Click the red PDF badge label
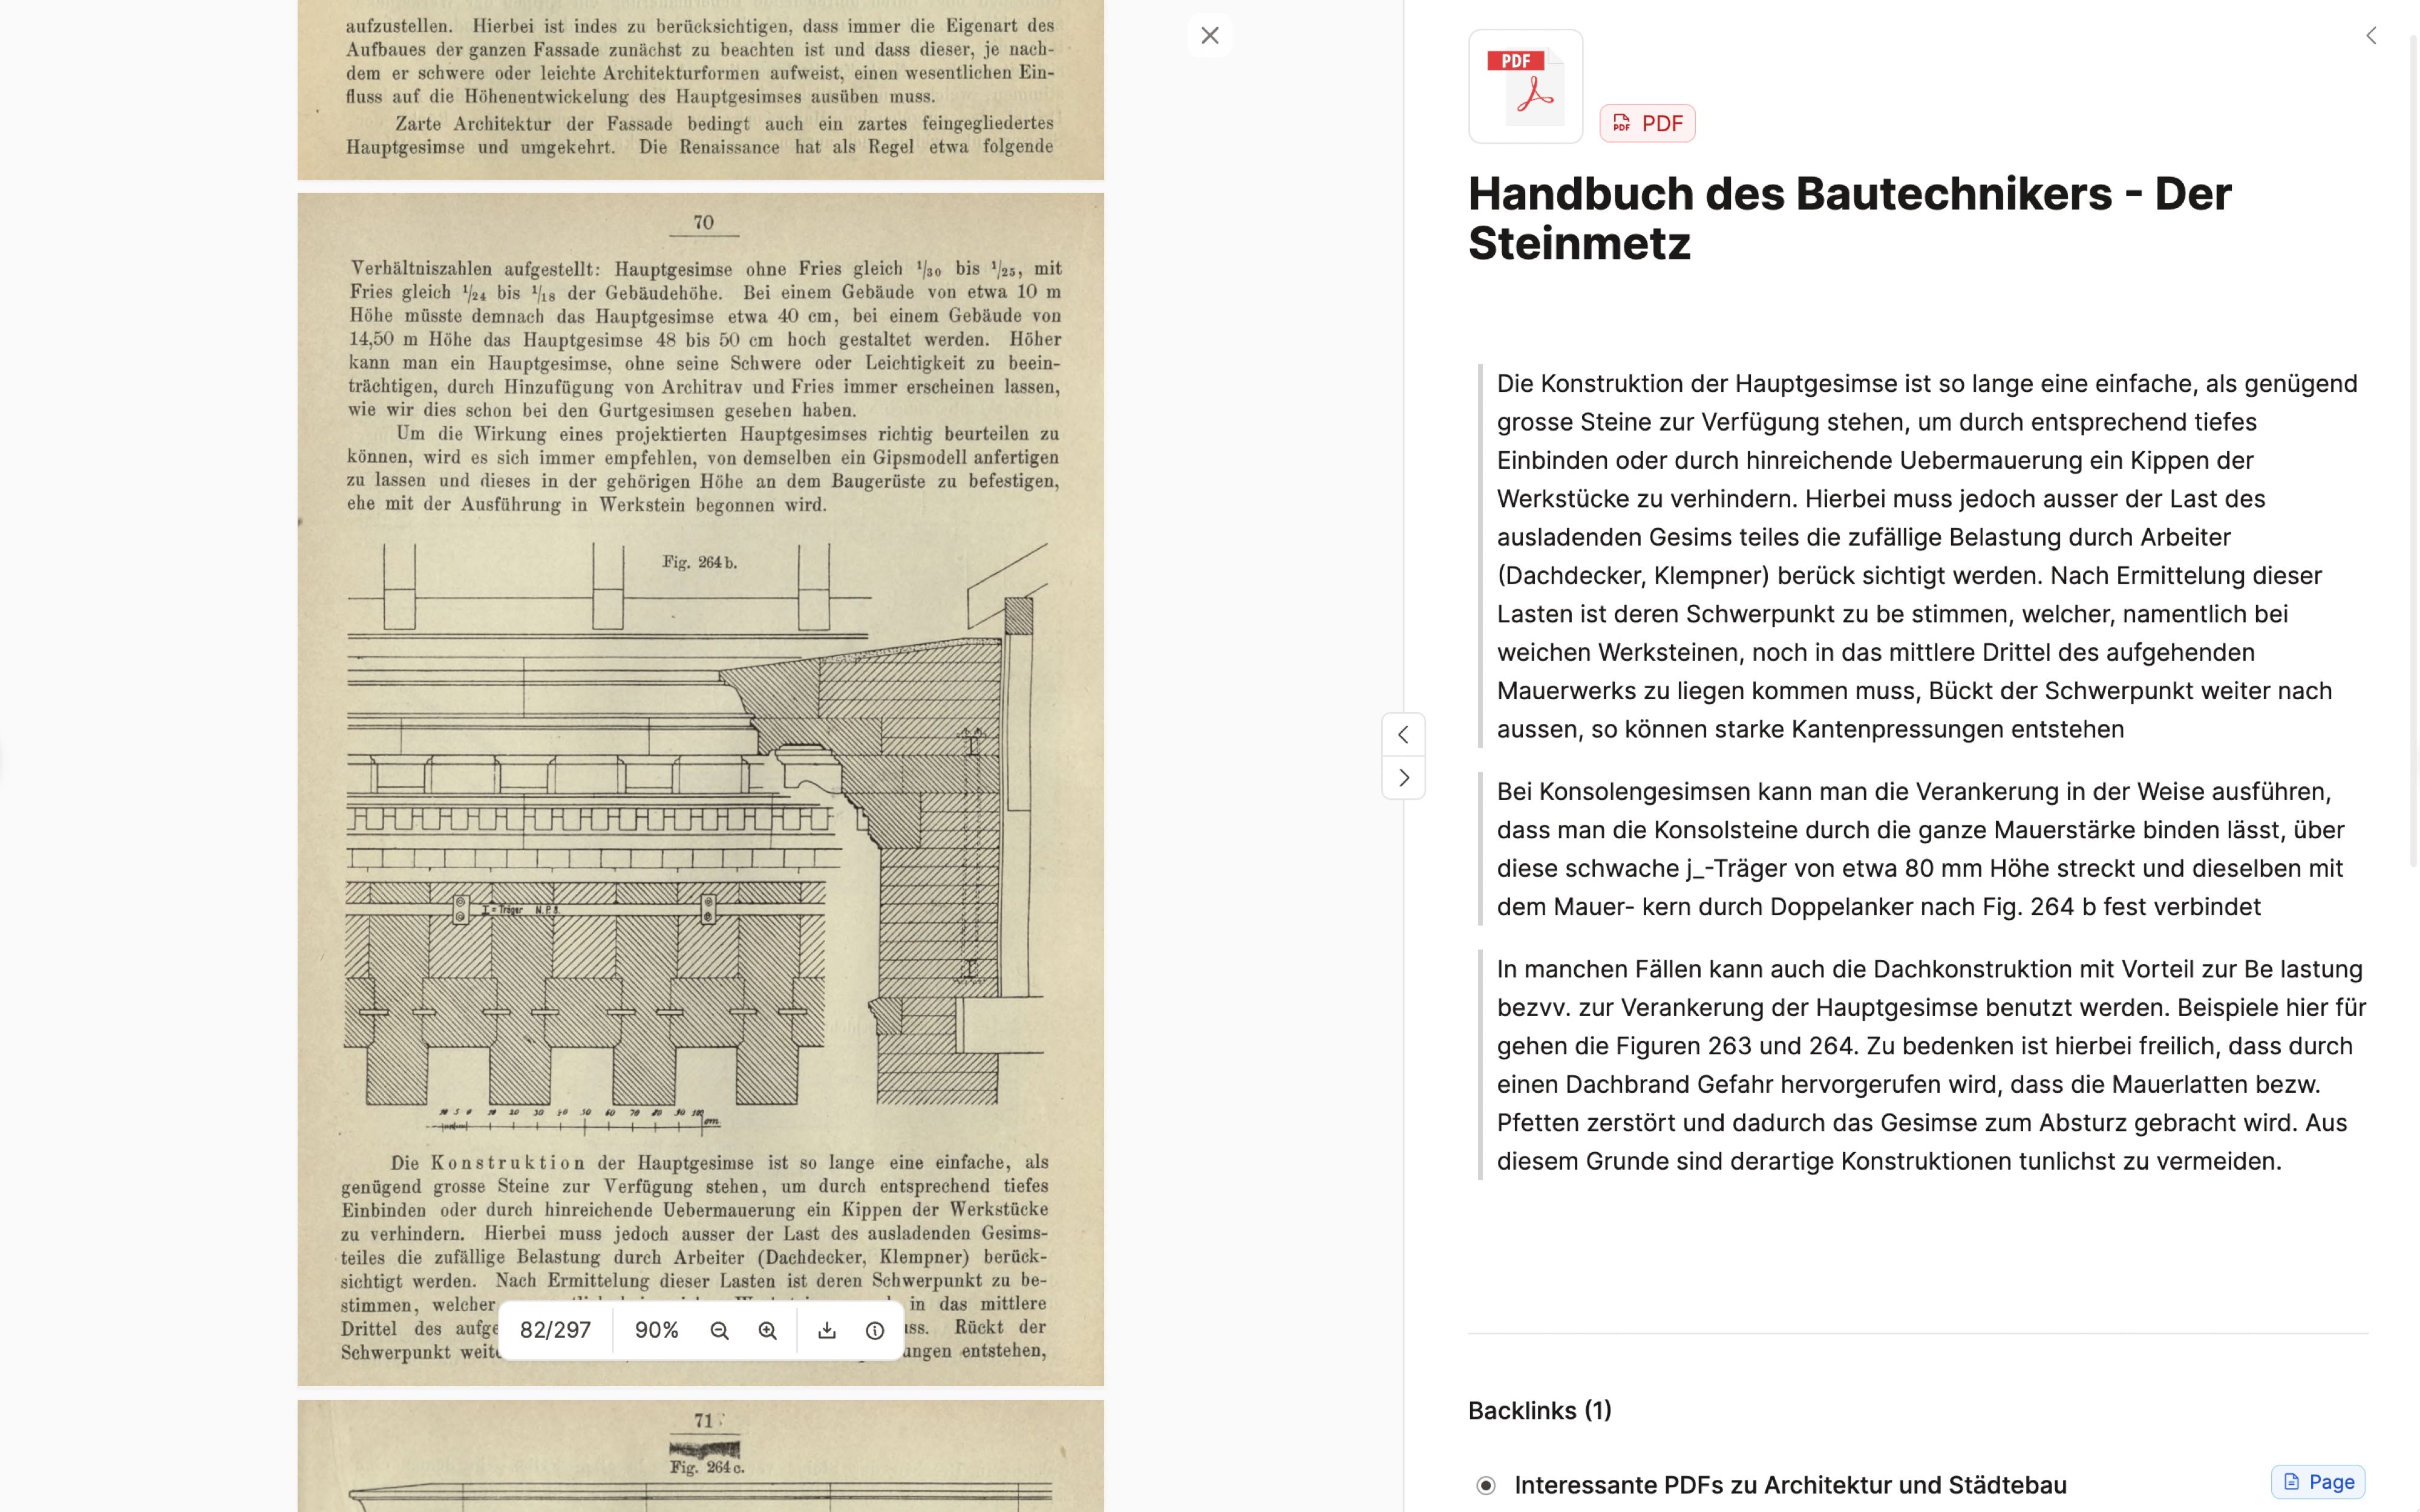2420x1512 pixels. tap(1647, 122)
